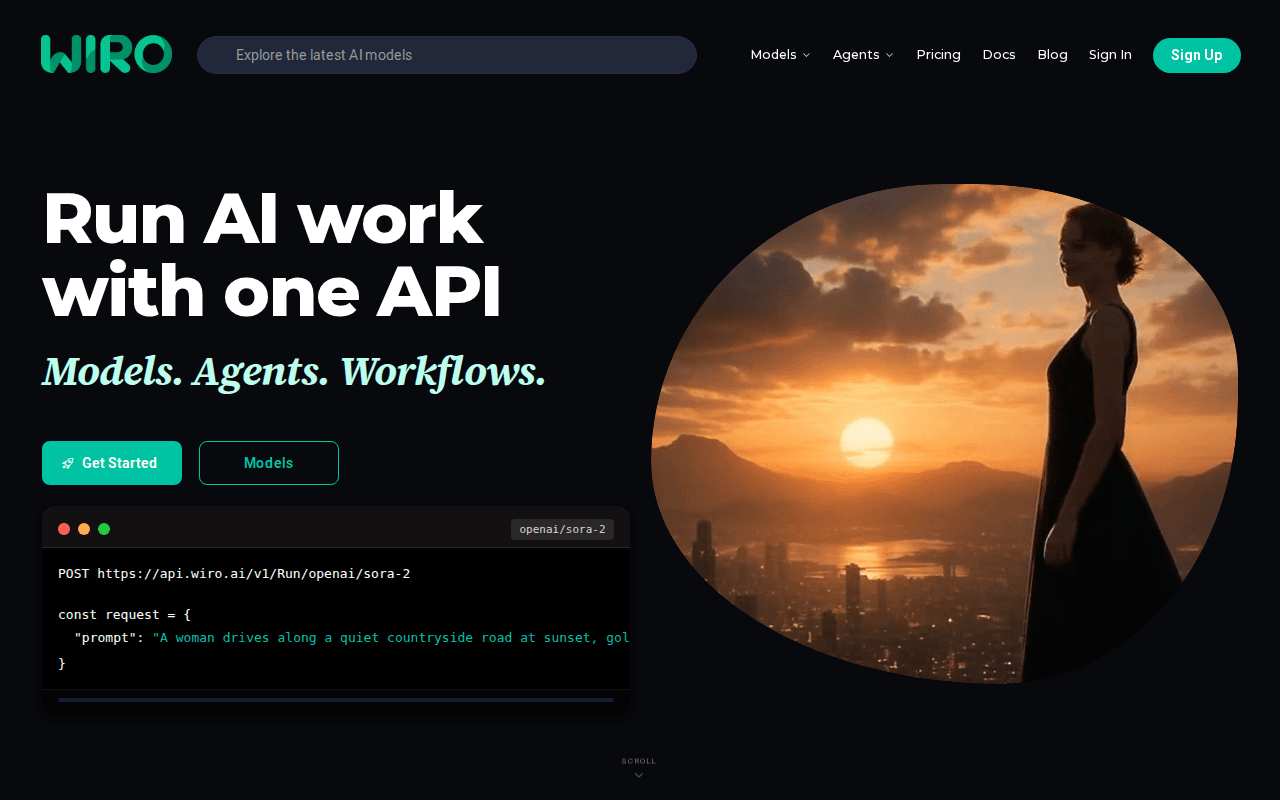Click the 'POST https://api.wiro.ai/v1/Run/openai/sora-2' line
This screenshot has width=1280, height=800.
[x=234, y=574]
